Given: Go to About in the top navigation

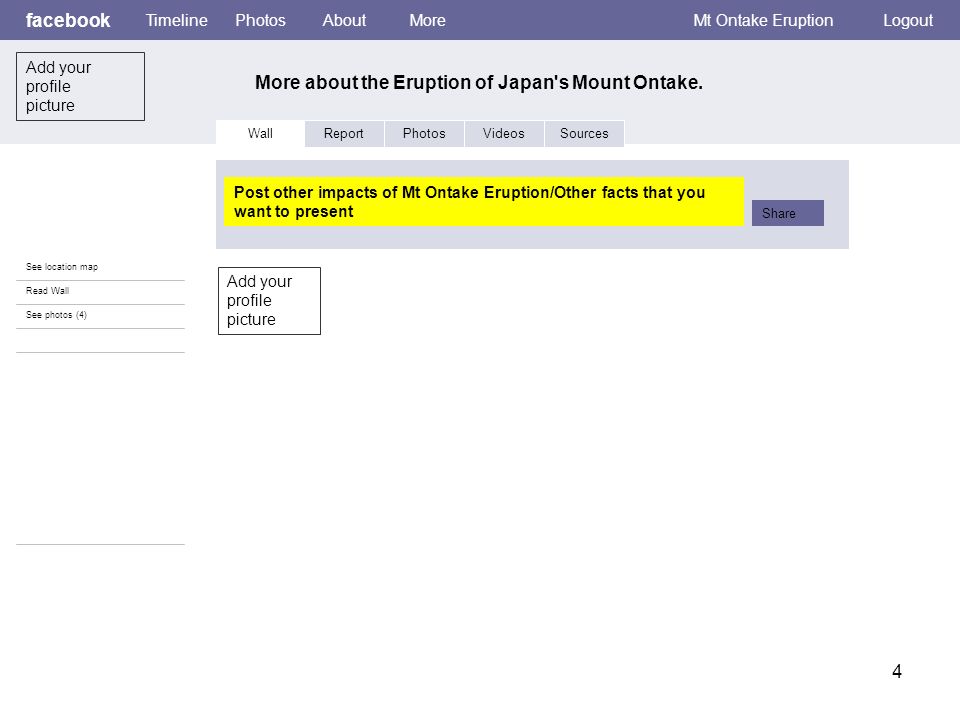Looking at the screenshot, I should [344, 20].
